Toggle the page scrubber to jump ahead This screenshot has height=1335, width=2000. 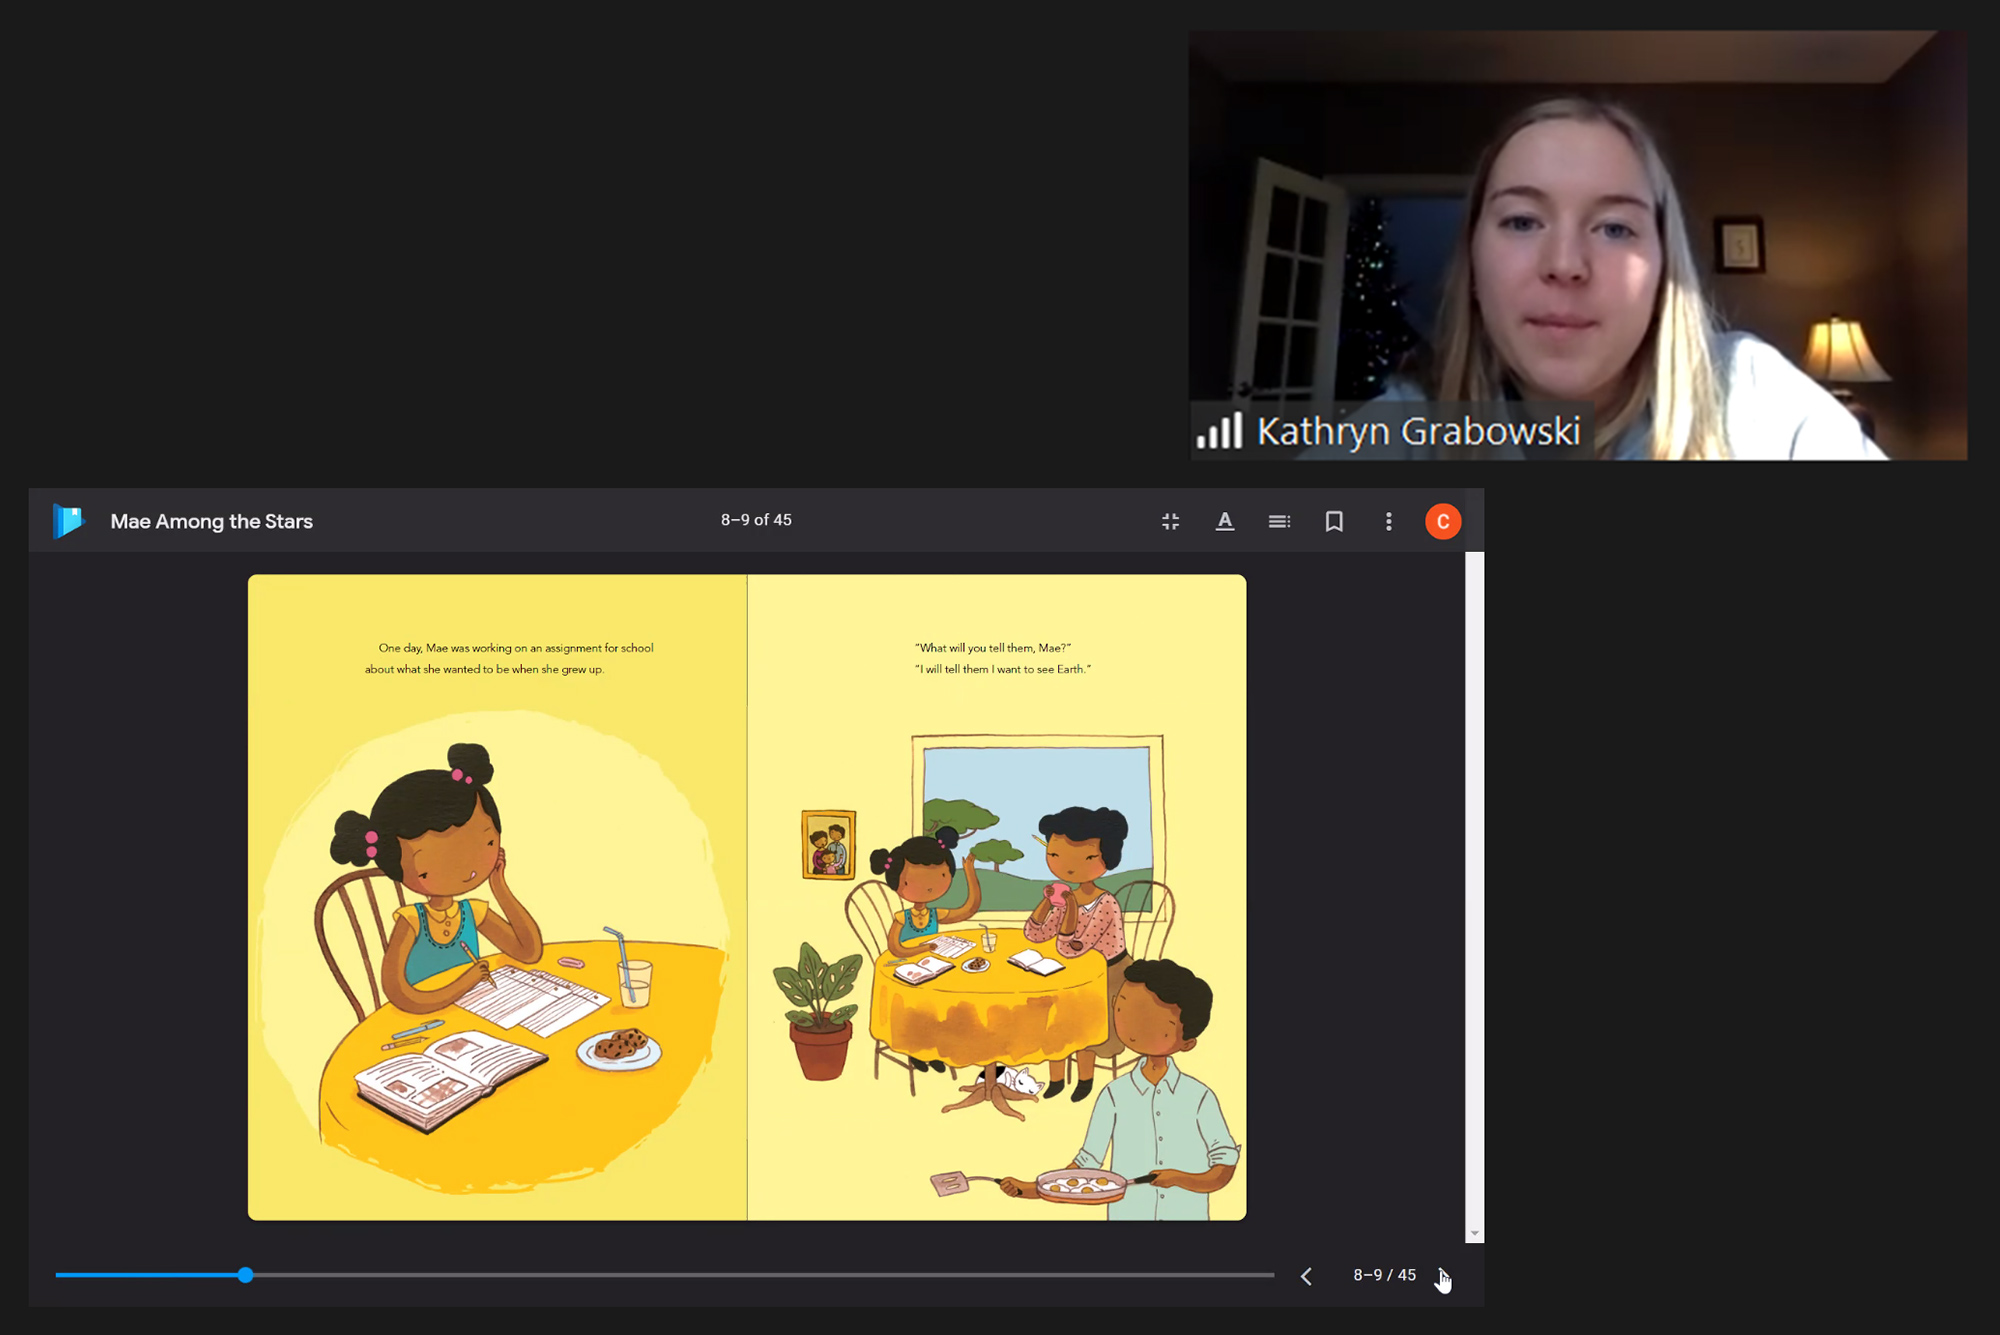(245, 1275)
